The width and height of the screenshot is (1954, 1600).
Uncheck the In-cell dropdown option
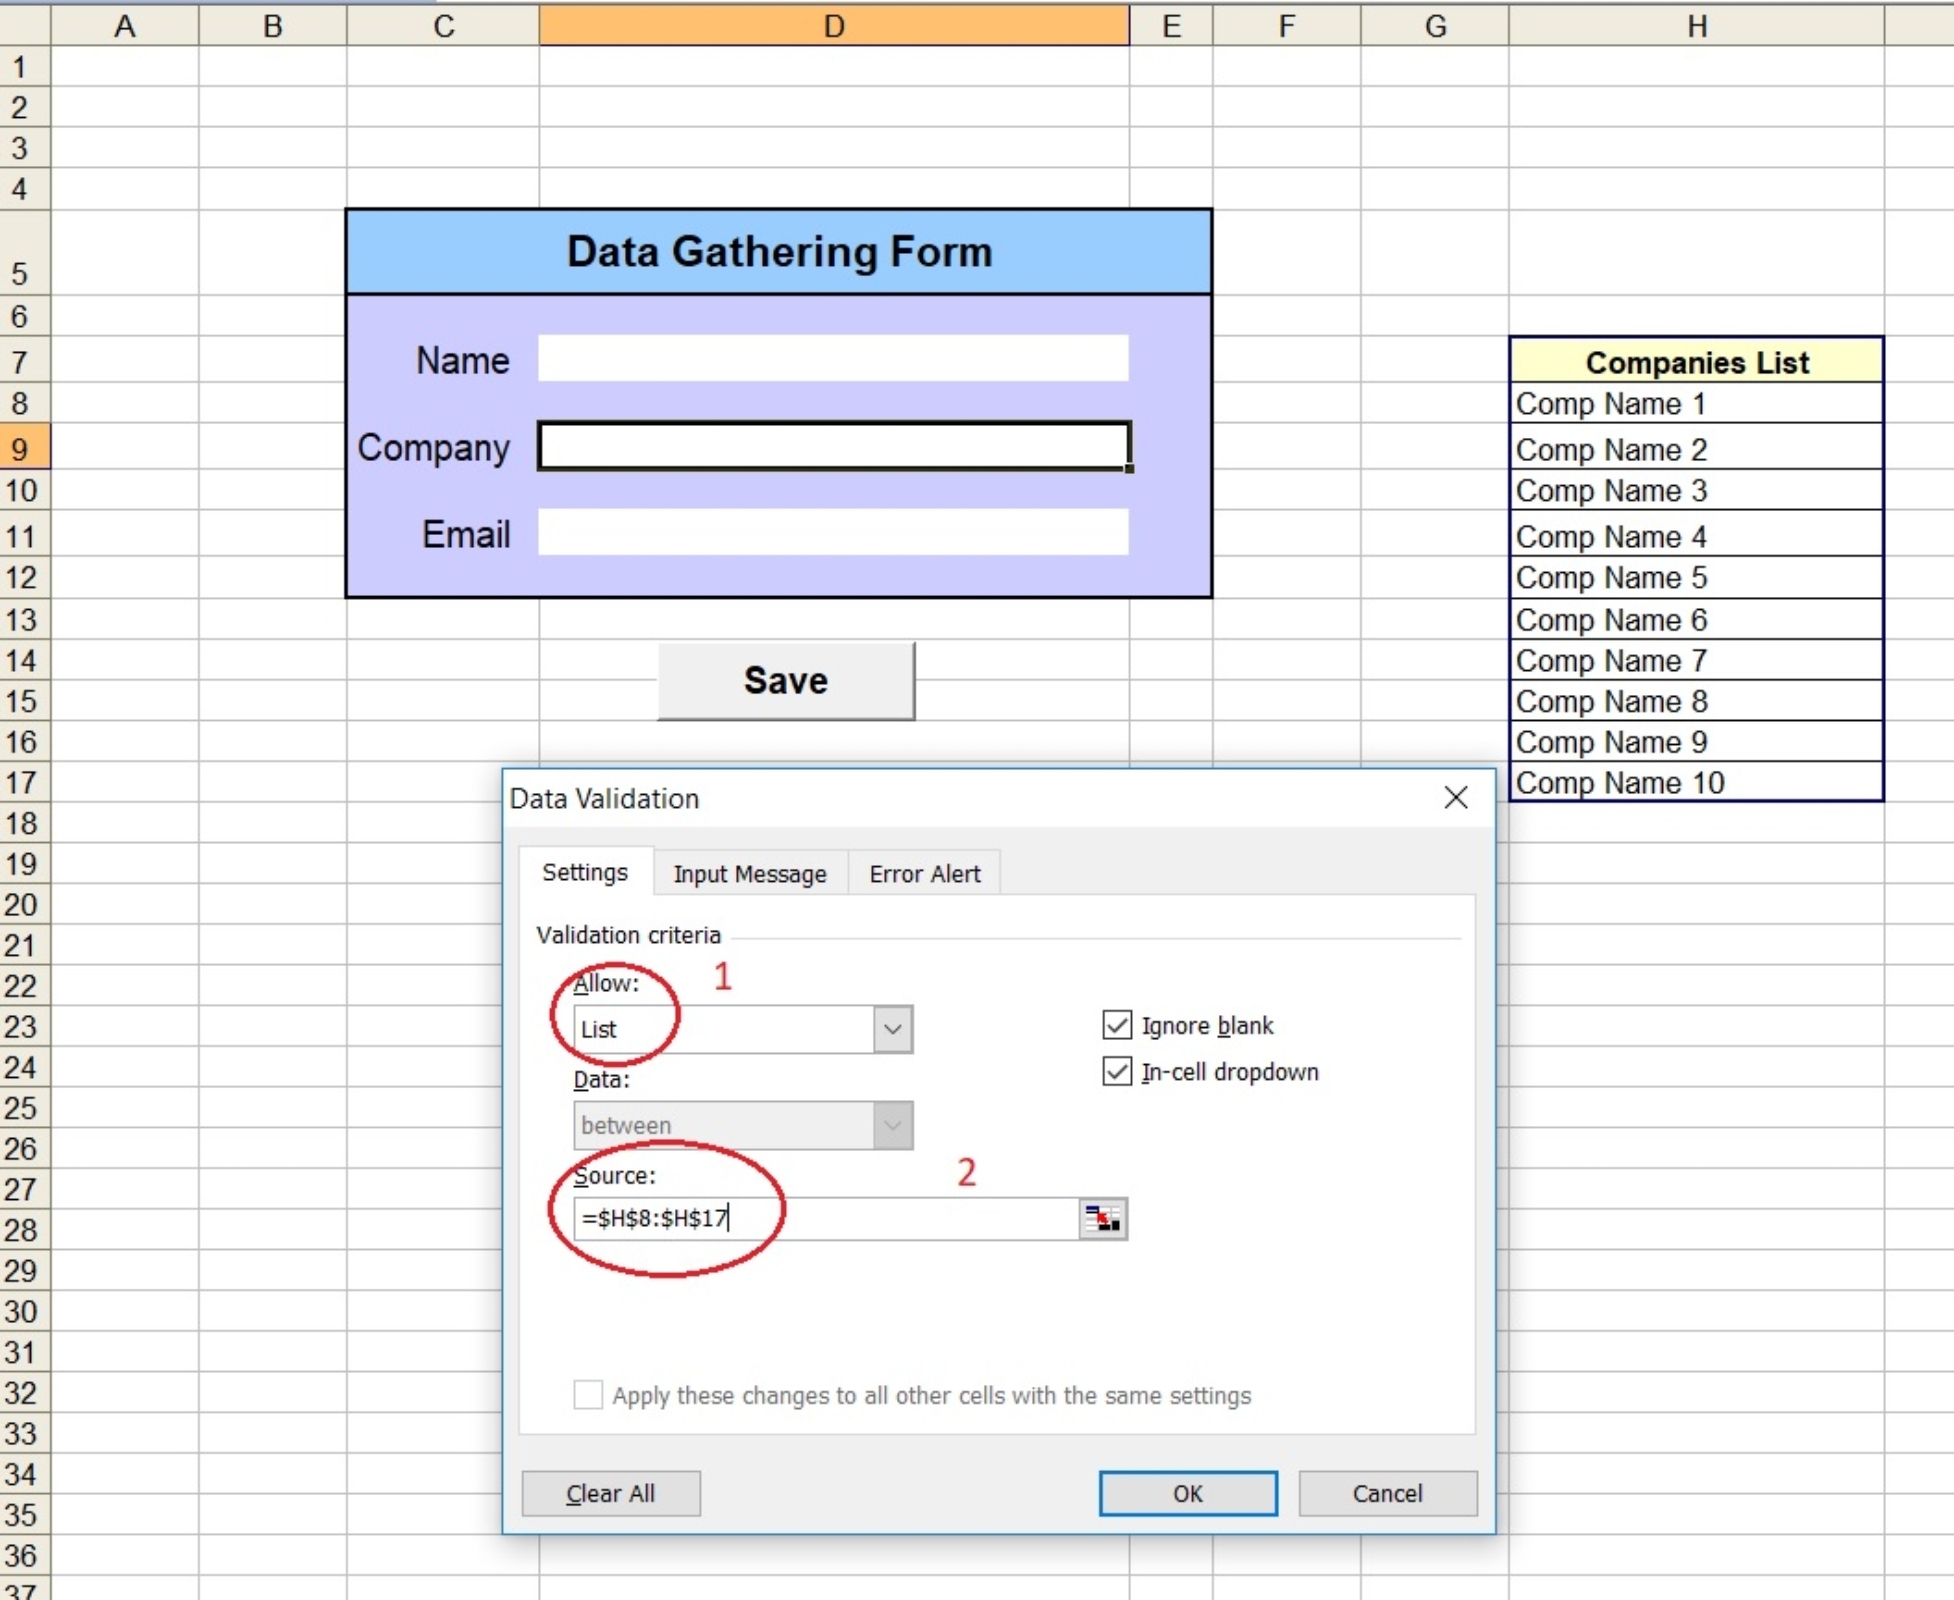tap(1117, 1071)
